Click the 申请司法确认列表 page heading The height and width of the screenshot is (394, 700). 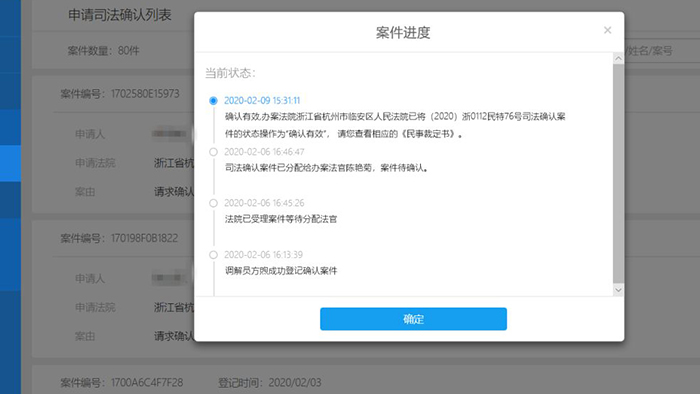(x=120, y=15)
